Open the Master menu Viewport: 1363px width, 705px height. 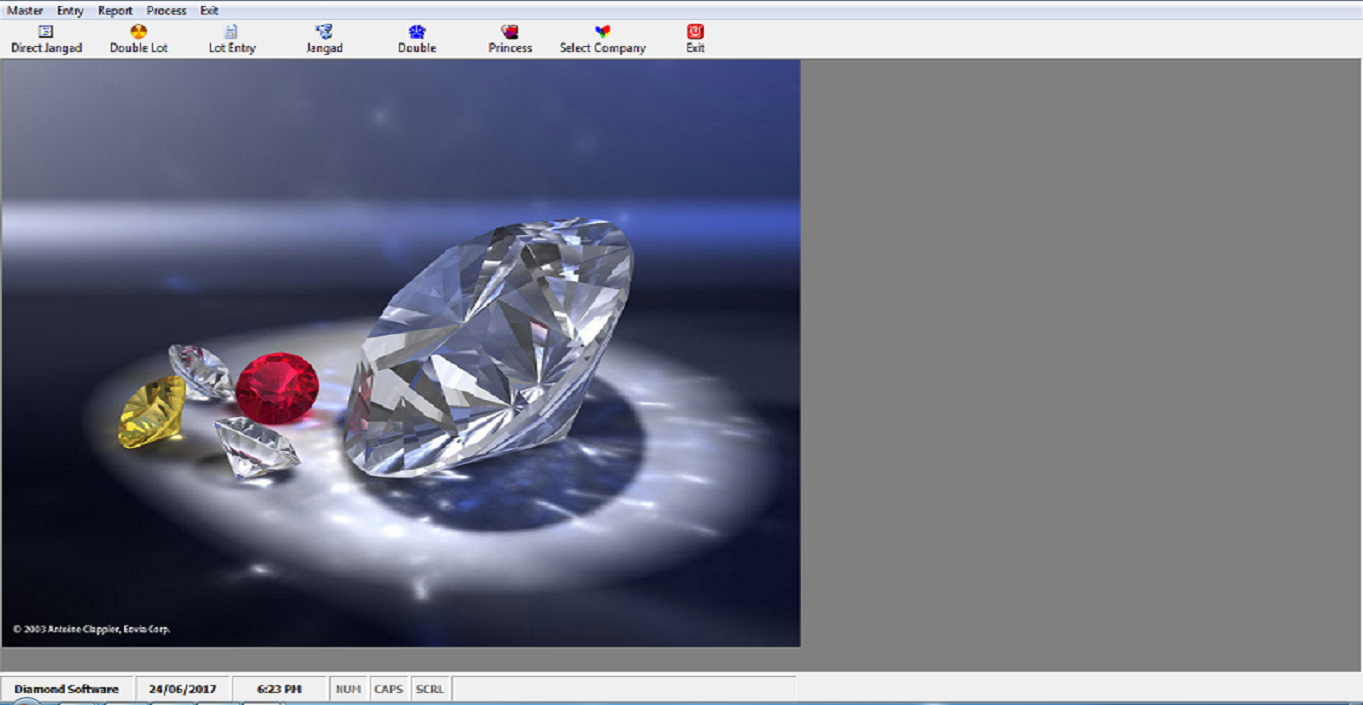click(x=25, y=10)
